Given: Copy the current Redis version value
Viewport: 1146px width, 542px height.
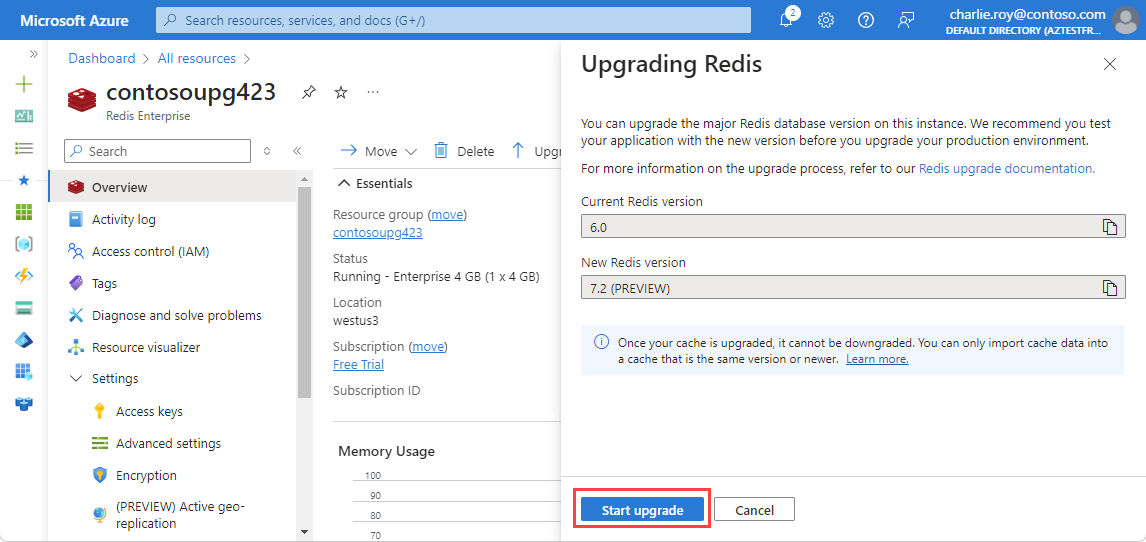Looking at the screenshot, I should click(1109, 227).
